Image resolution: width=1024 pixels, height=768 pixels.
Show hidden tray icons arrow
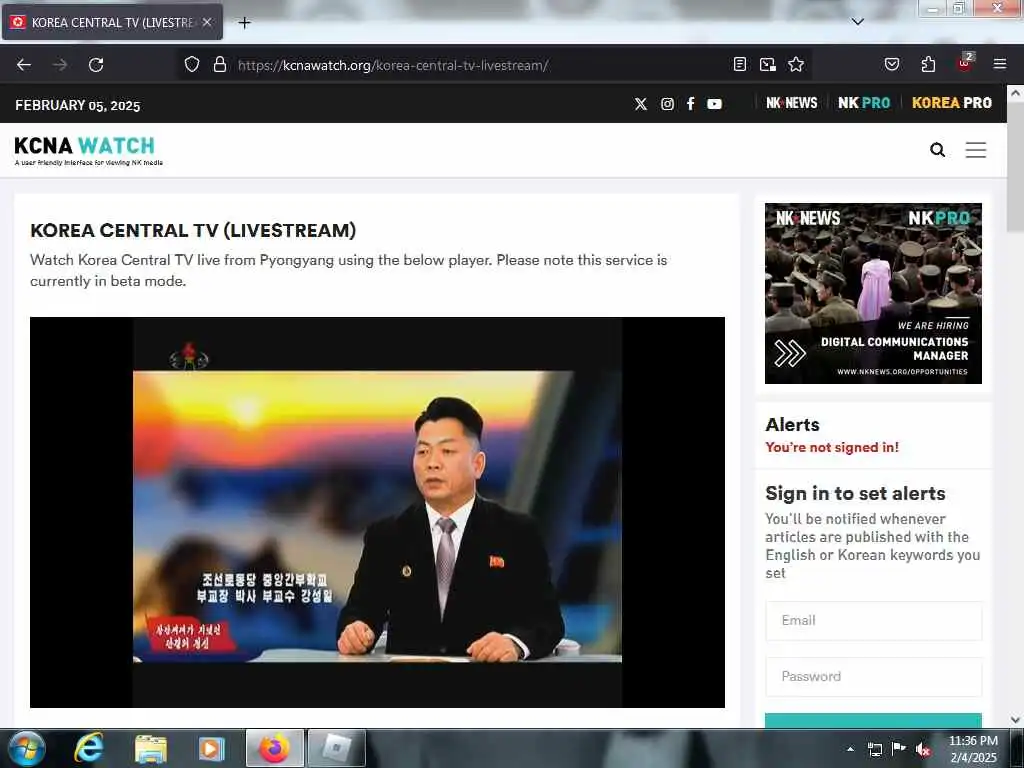point(850,749)
